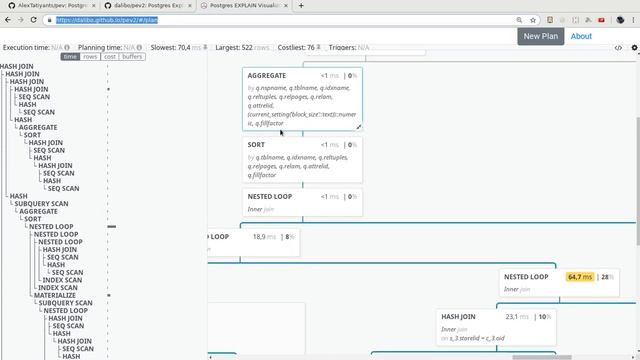Select the HASH JOIN card with 23,1 ms
The height and width of the screenshot is (360, 640).
pos(496,327)
